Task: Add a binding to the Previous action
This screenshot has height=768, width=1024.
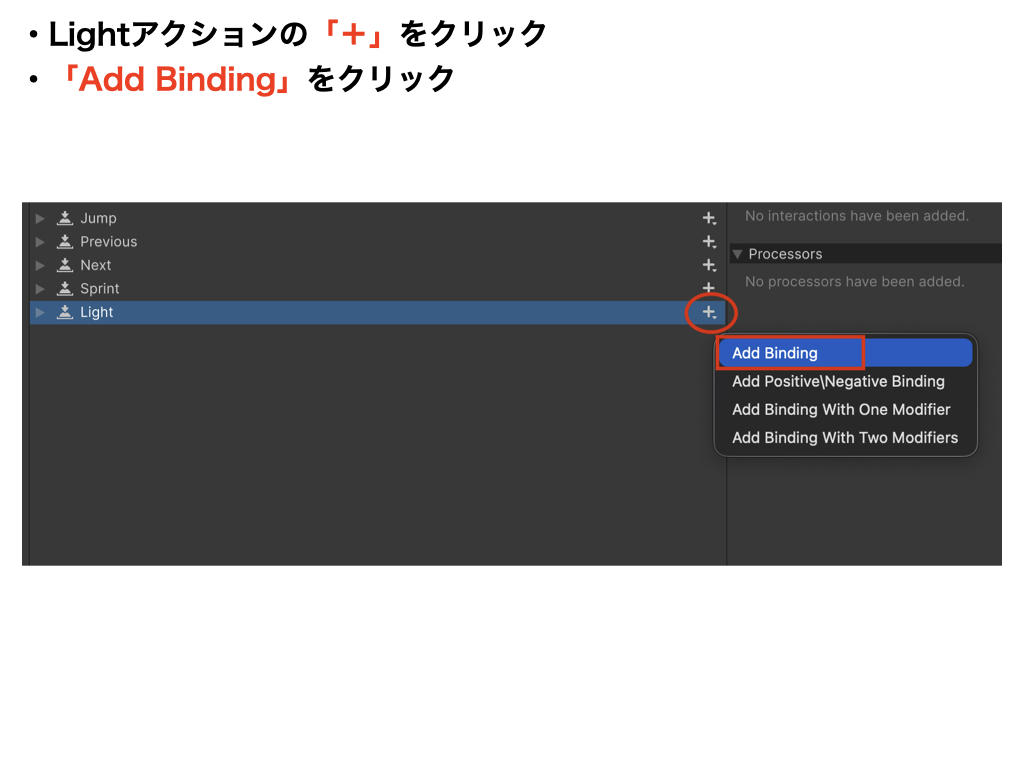Action: [x=709, y=242]
